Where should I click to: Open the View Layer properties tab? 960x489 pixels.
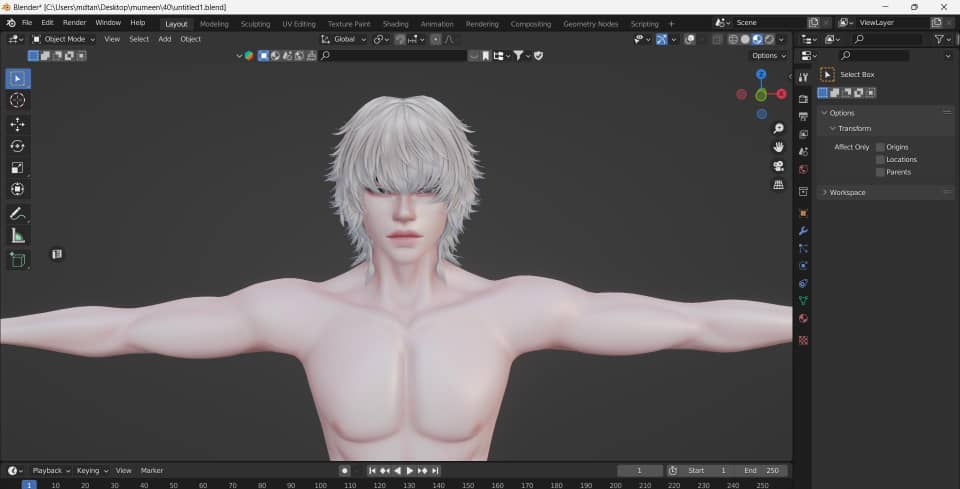[x=803, y=134]
